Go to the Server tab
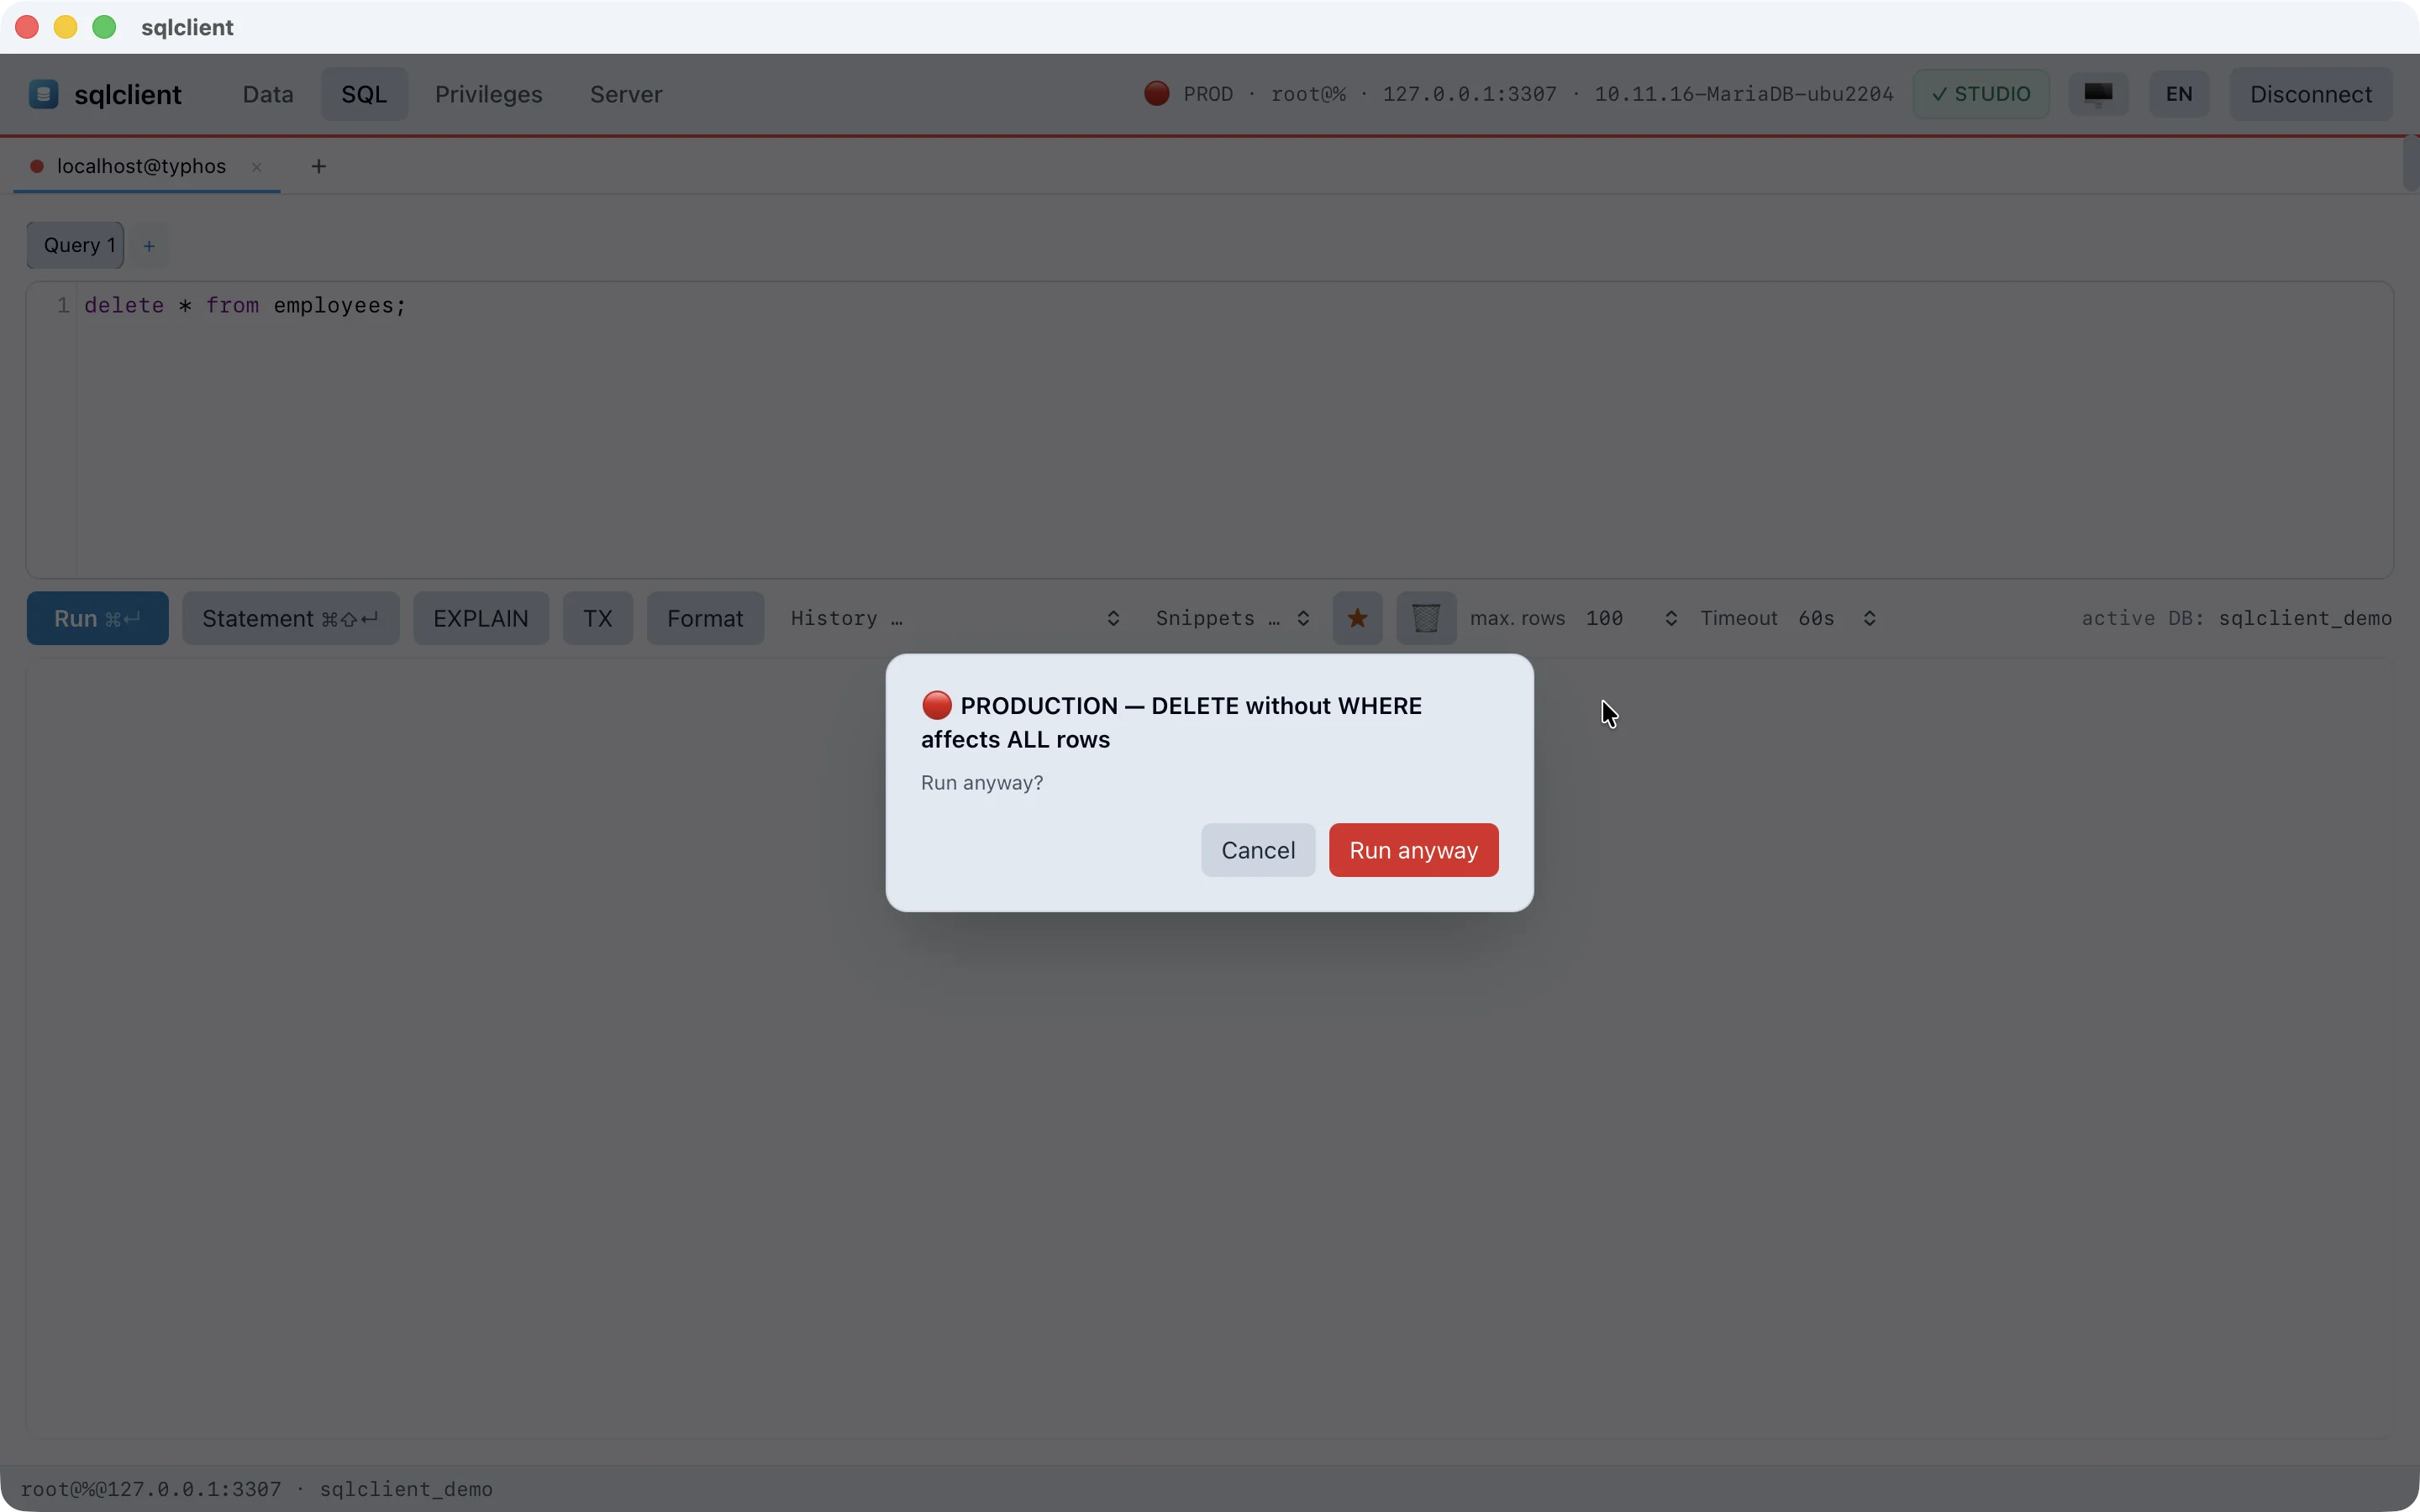 pyautogui.click(x=626, y=94)
